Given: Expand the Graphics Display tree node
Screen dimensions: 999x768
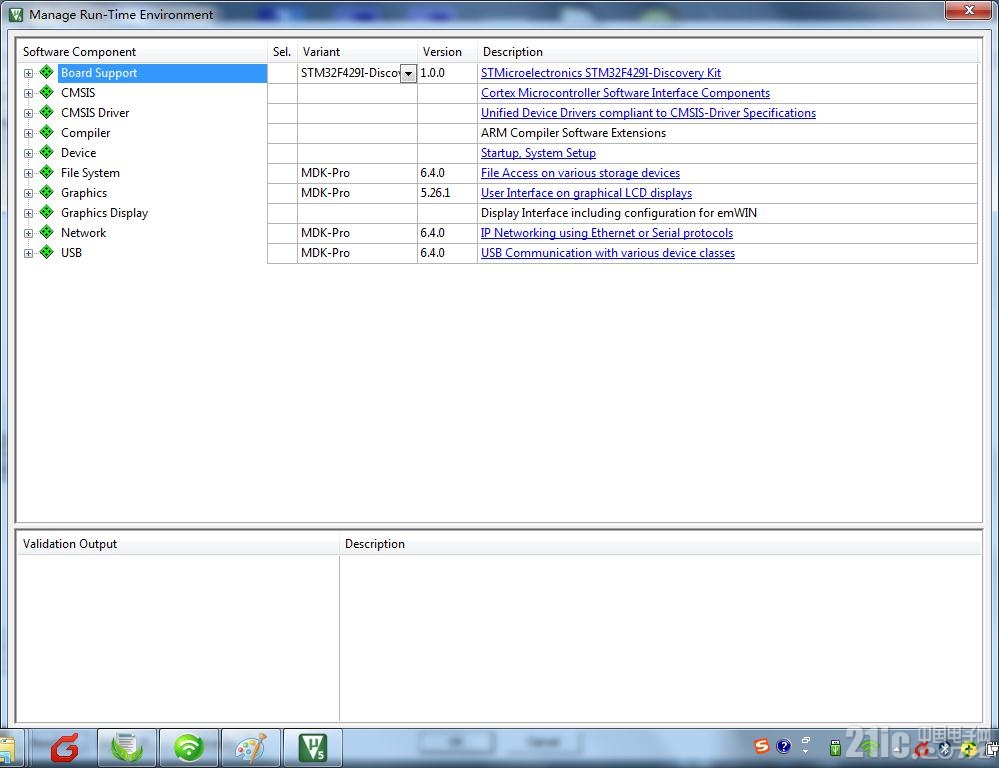Looking at the screenshot, I should (x=28, y=214).
